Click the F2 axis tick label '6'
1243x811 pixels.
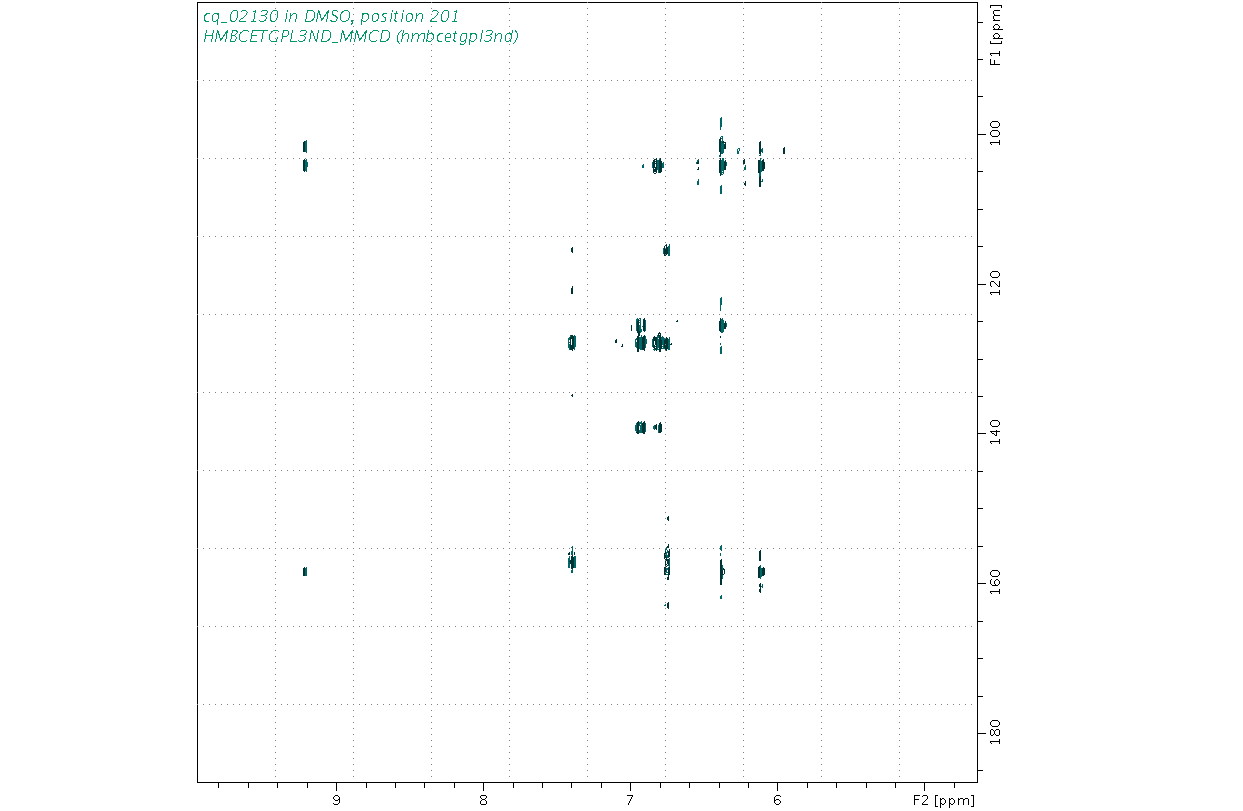coord(777,800)
